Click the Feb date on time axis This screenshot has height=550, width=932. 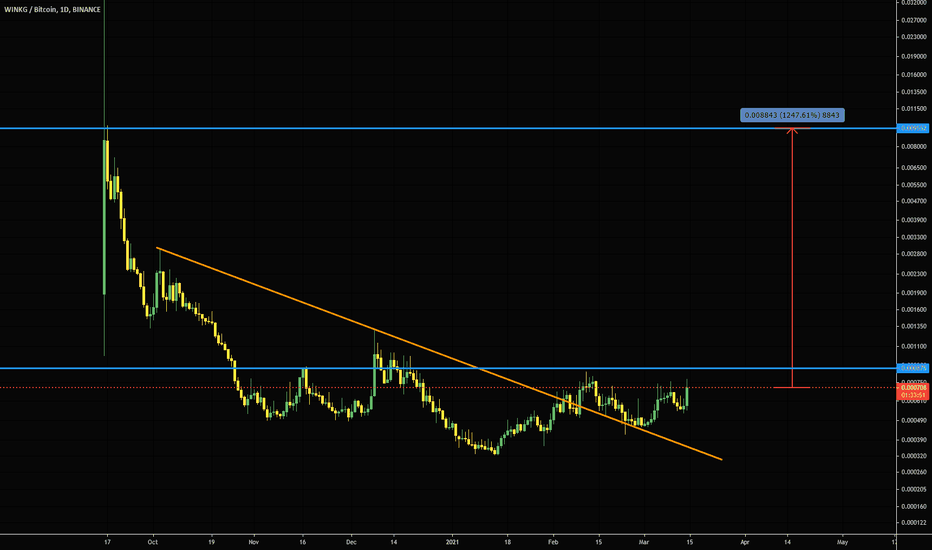click(553, 542)
